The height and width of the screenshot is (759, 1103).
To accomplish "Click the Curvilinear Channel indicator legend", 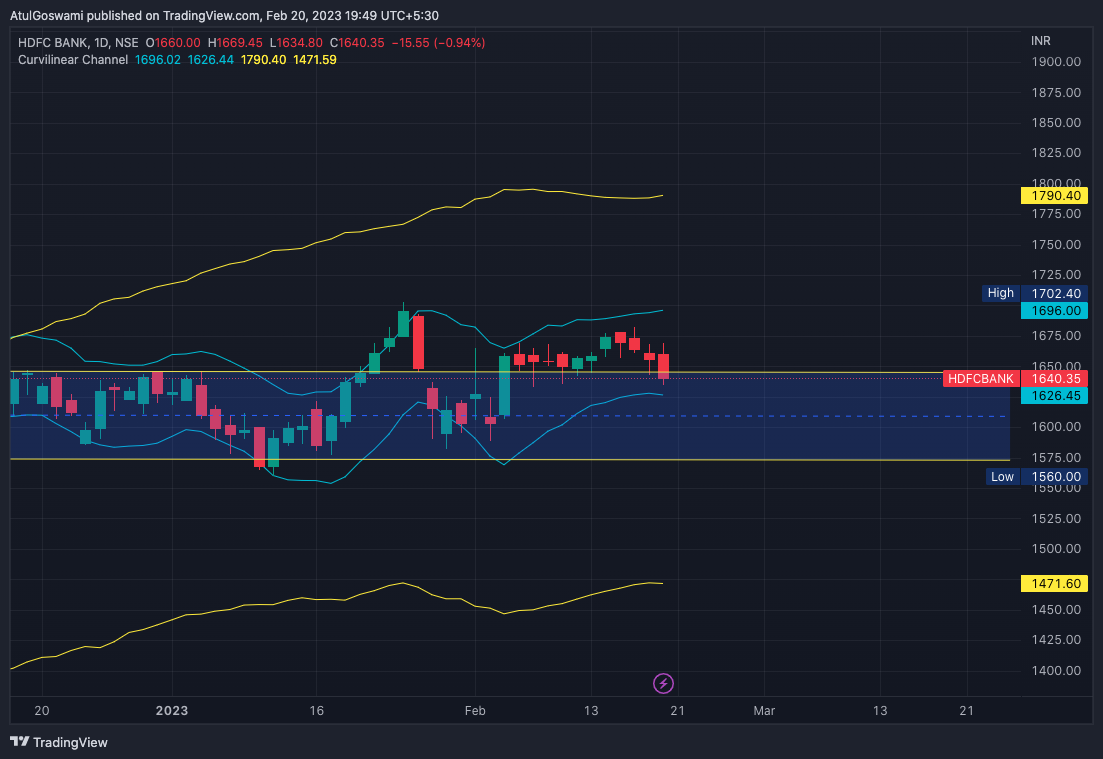I will (73, 60).
